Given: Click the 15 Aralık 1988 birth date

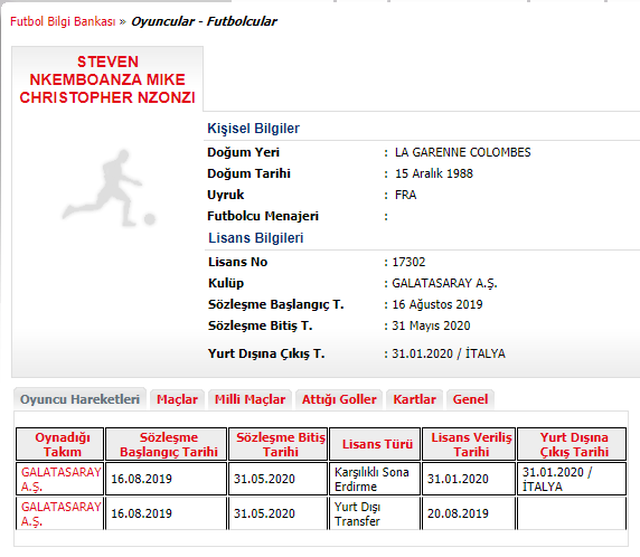Looking at the screenshot, I should tap(433, 173).
